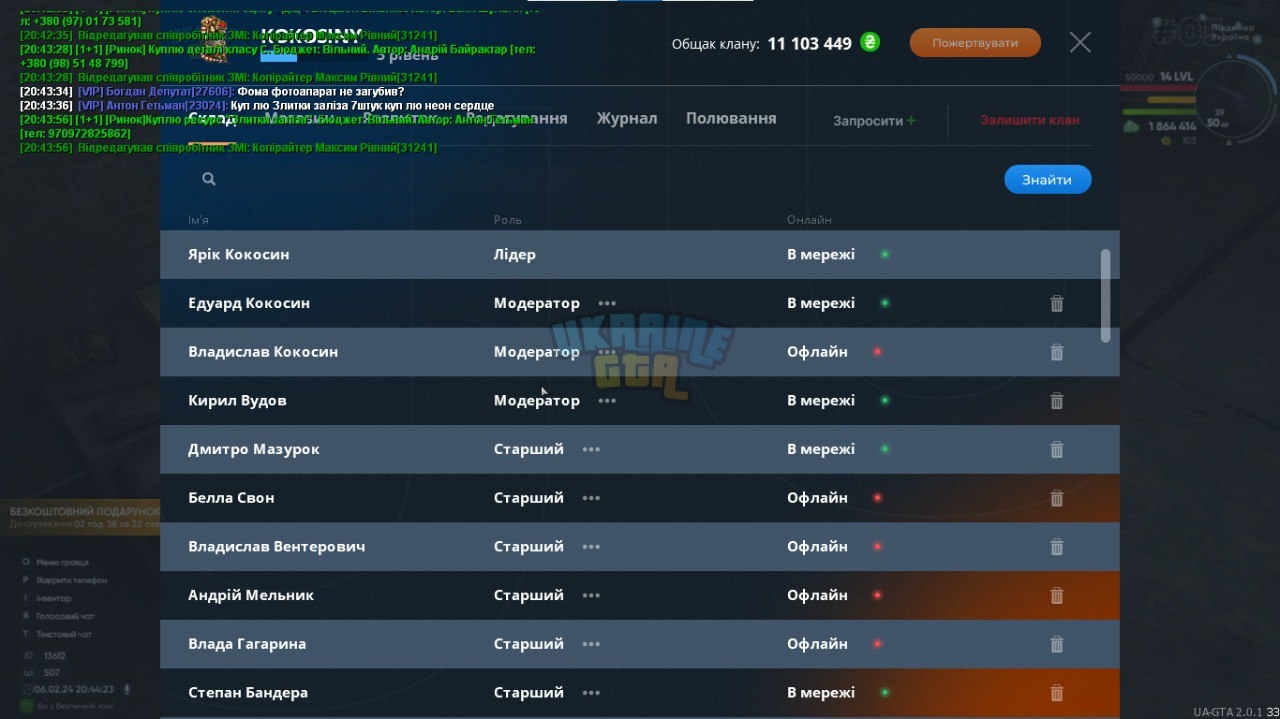
Task: Click member name Степан Бандера
Action: point(248,693)
